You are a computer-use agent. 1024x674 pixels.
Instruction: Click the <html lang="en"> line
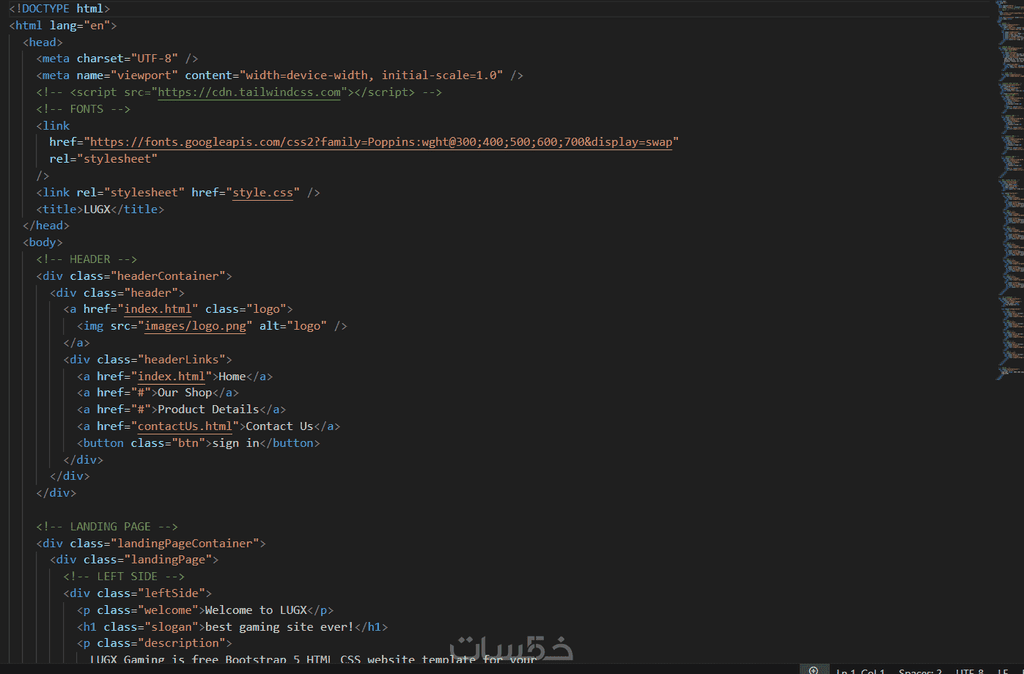tap(63, 25)
